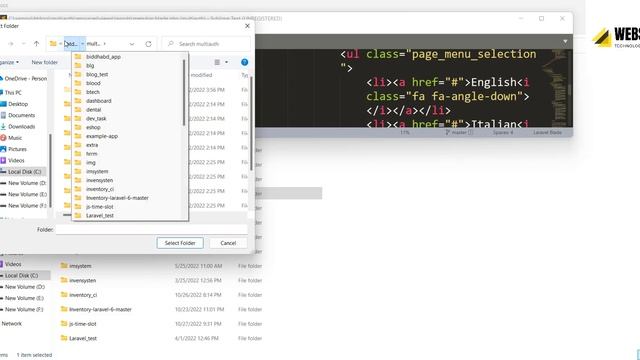
Task: Select inventory_ci folder in Explorer window
Action: click(83, 295)
